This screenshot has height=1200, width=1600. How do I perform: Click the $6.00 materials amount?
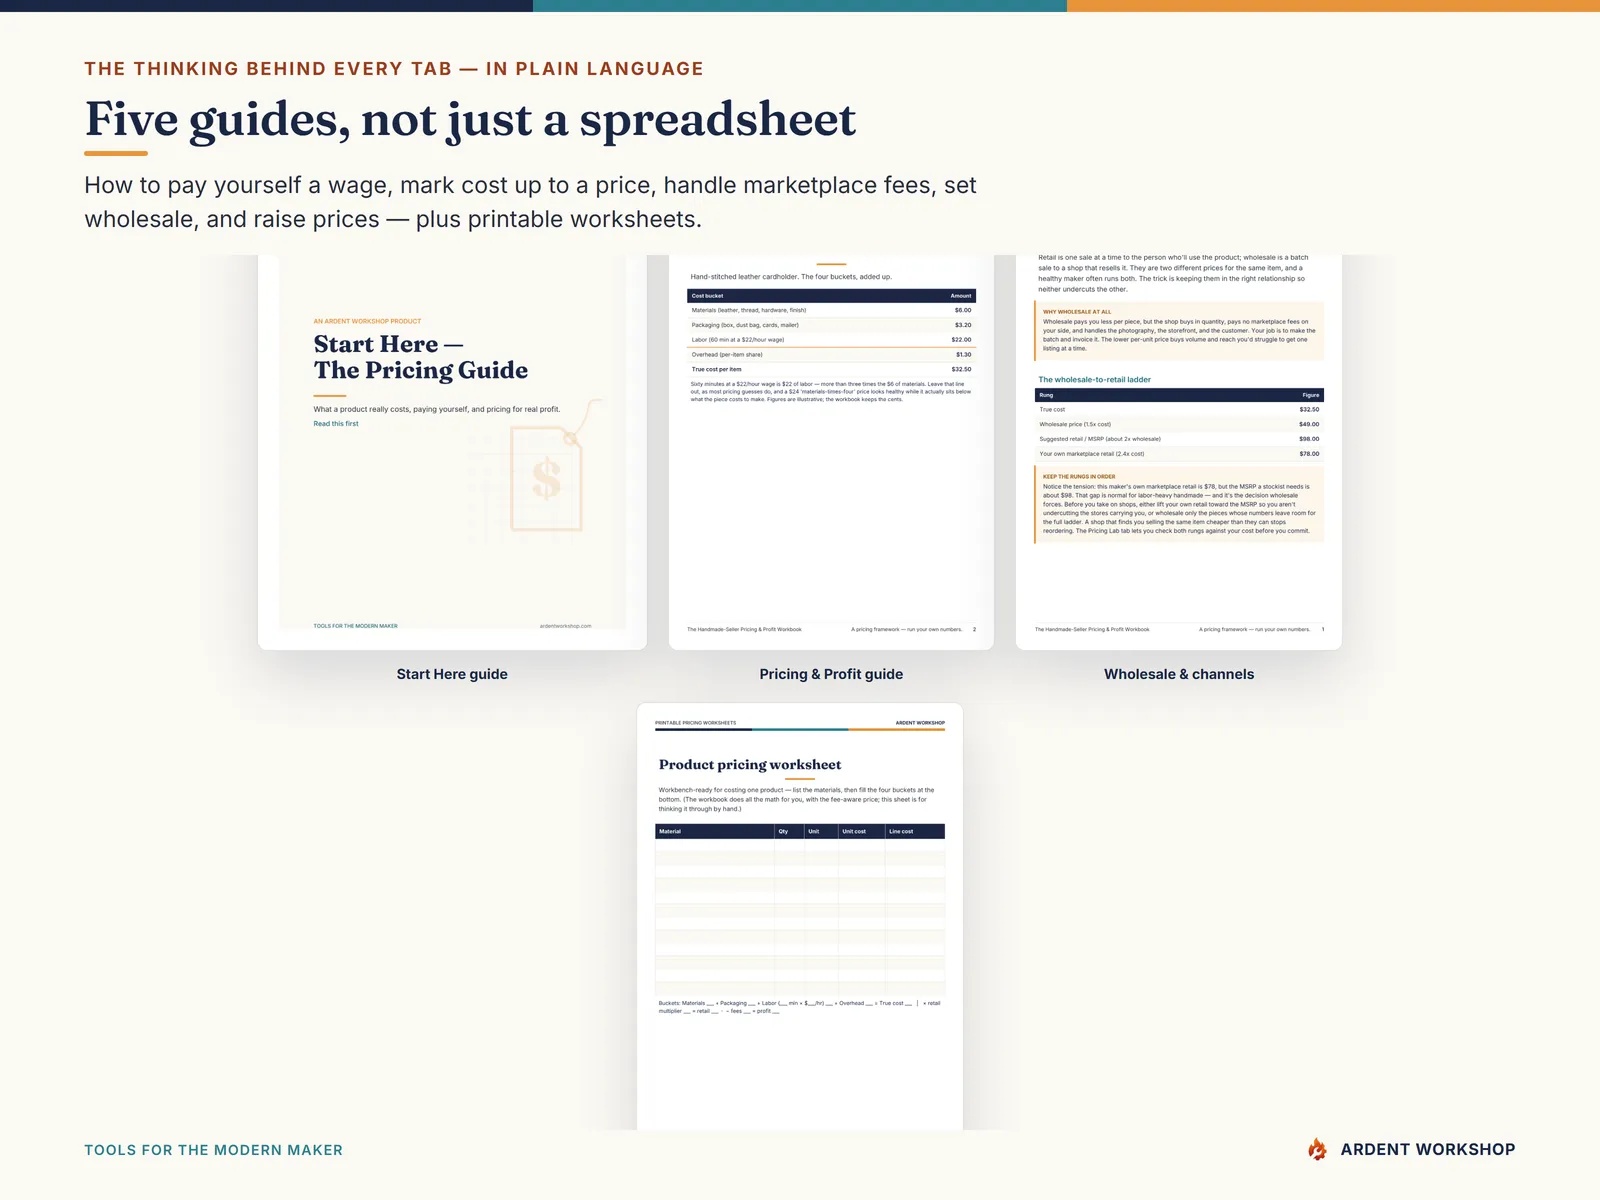tap(963, 310)
